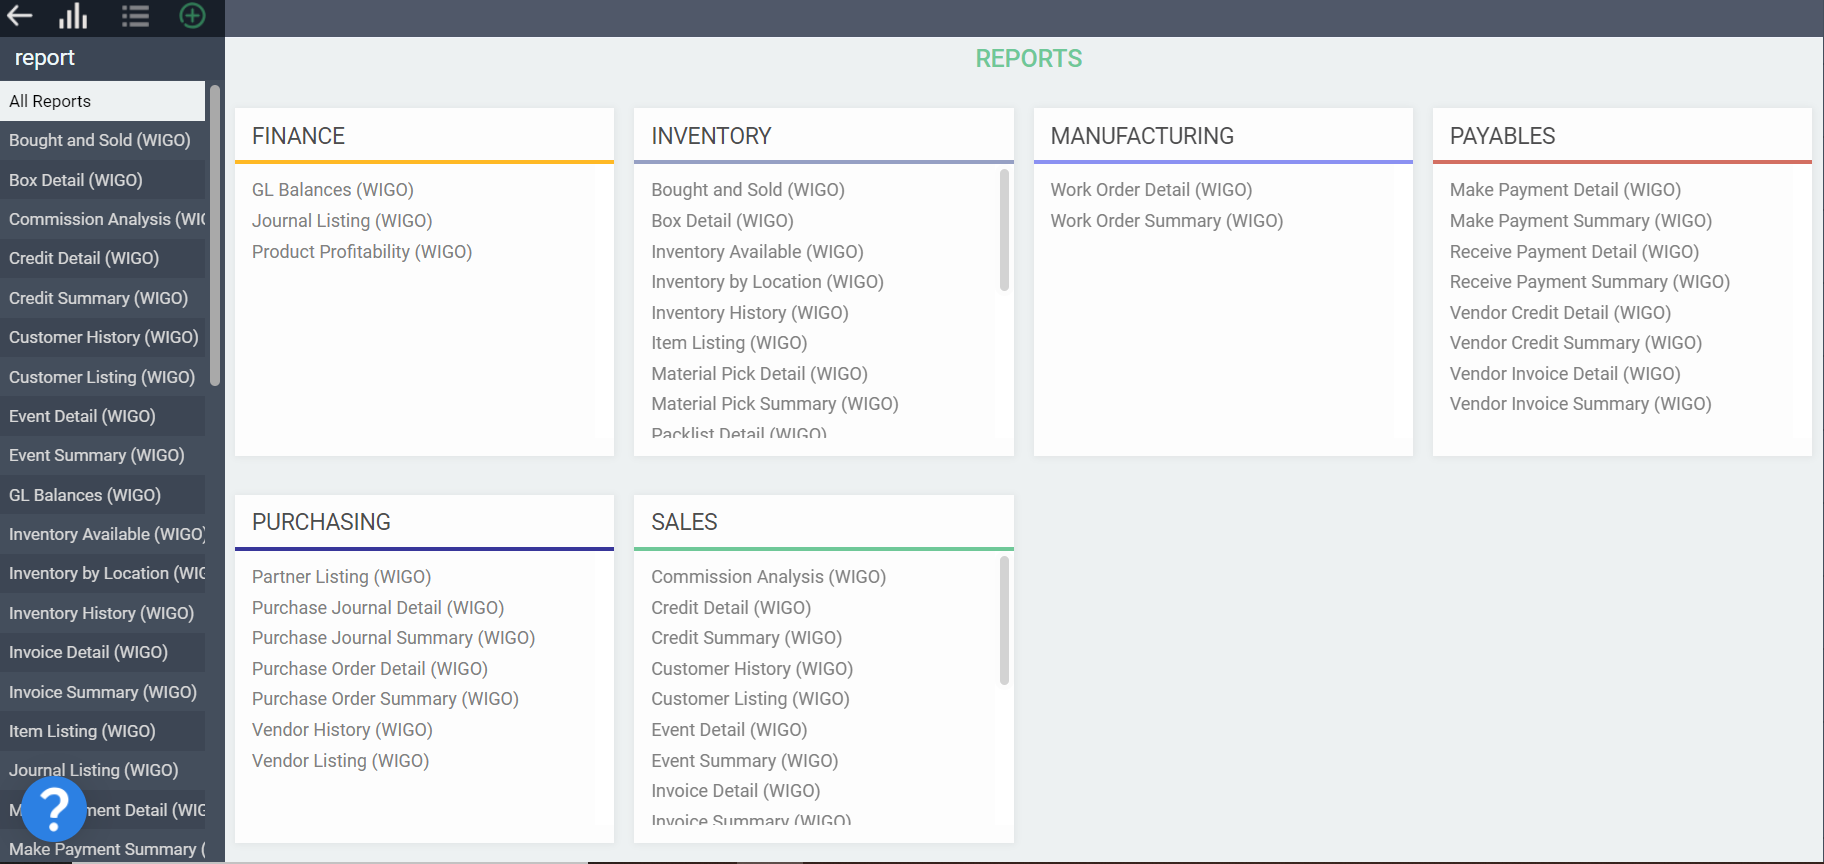The image size is (1824, 864).
Task: Open Vendor Invoice Detail (WIGO) report
Action: [x=1564, y=374]
